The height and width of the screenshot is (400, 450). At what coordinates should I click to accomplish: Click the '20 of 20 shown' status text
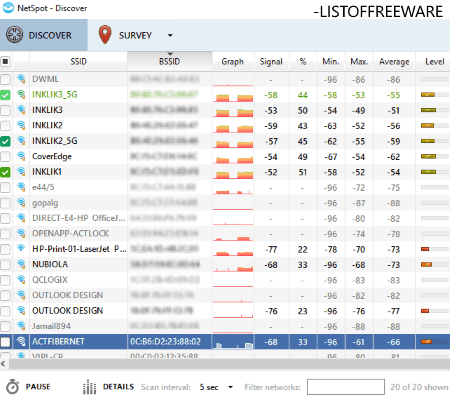(x=419, y=387)
